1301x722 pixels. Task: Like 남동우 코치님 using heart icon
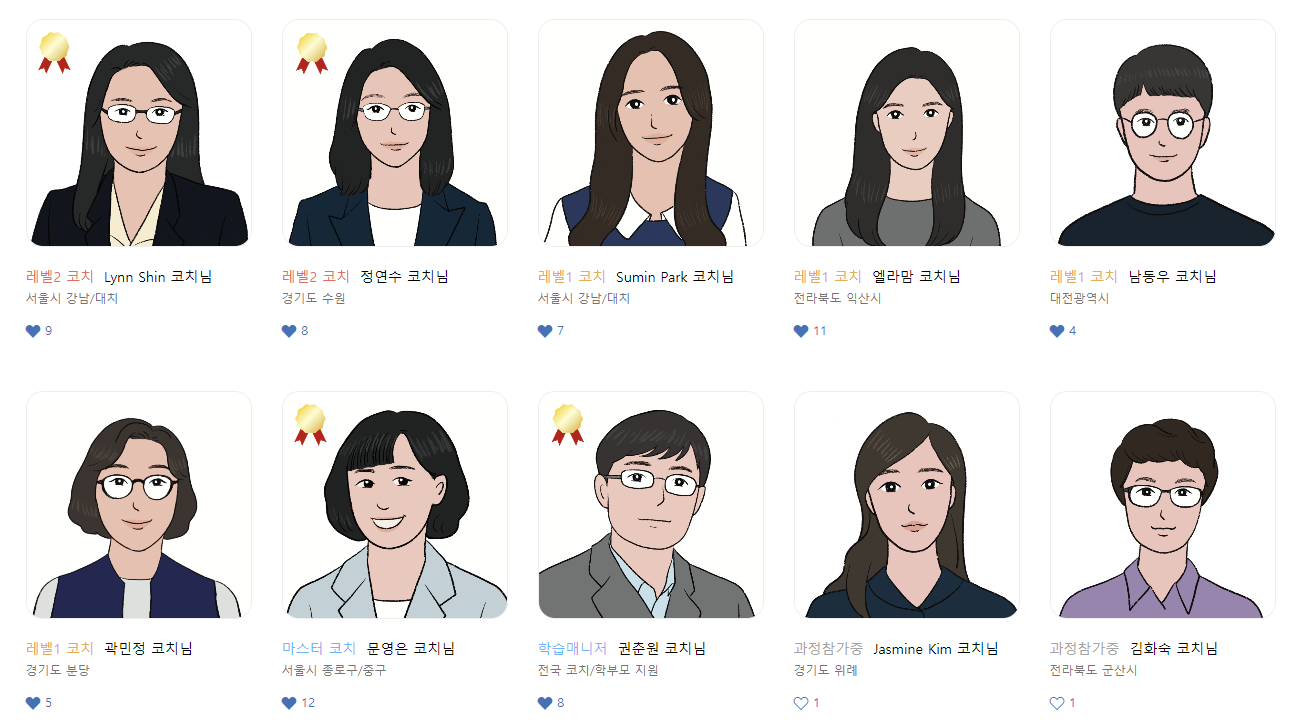pos(1057,331)
